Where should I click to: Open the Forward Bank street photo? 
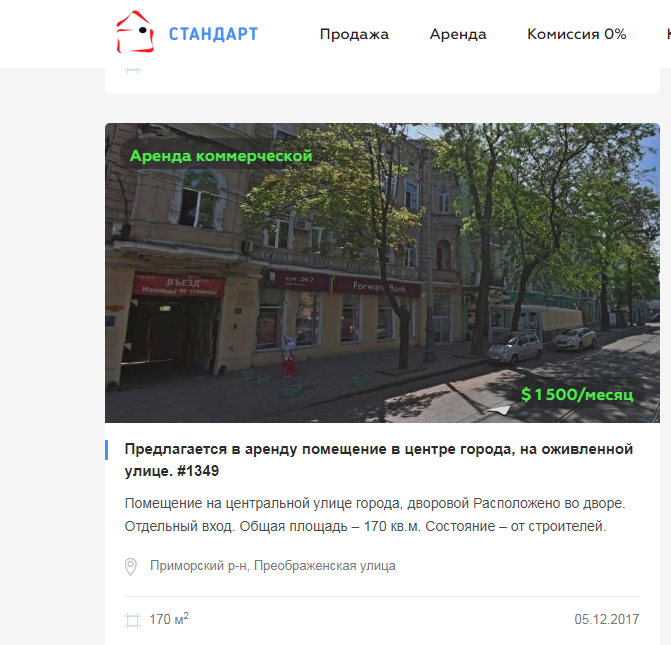[382, 273]
